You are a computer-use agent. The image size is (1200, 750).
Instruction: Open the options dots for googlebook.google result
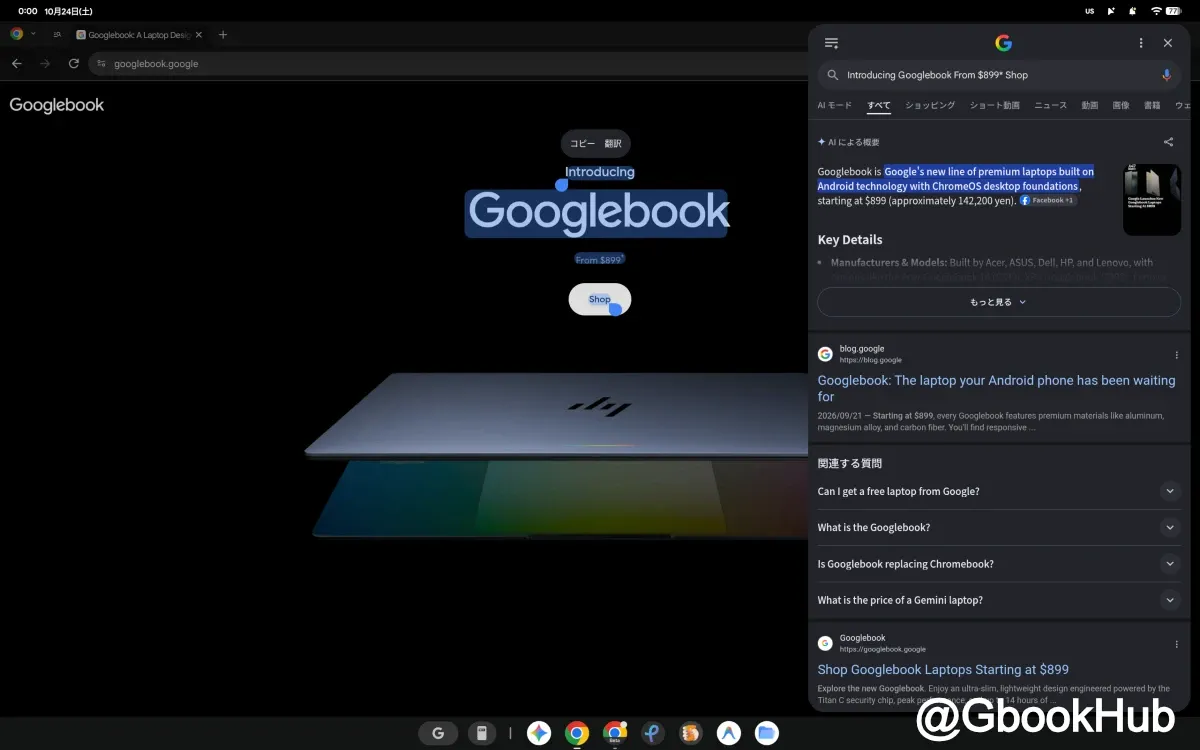[1176, 644]
